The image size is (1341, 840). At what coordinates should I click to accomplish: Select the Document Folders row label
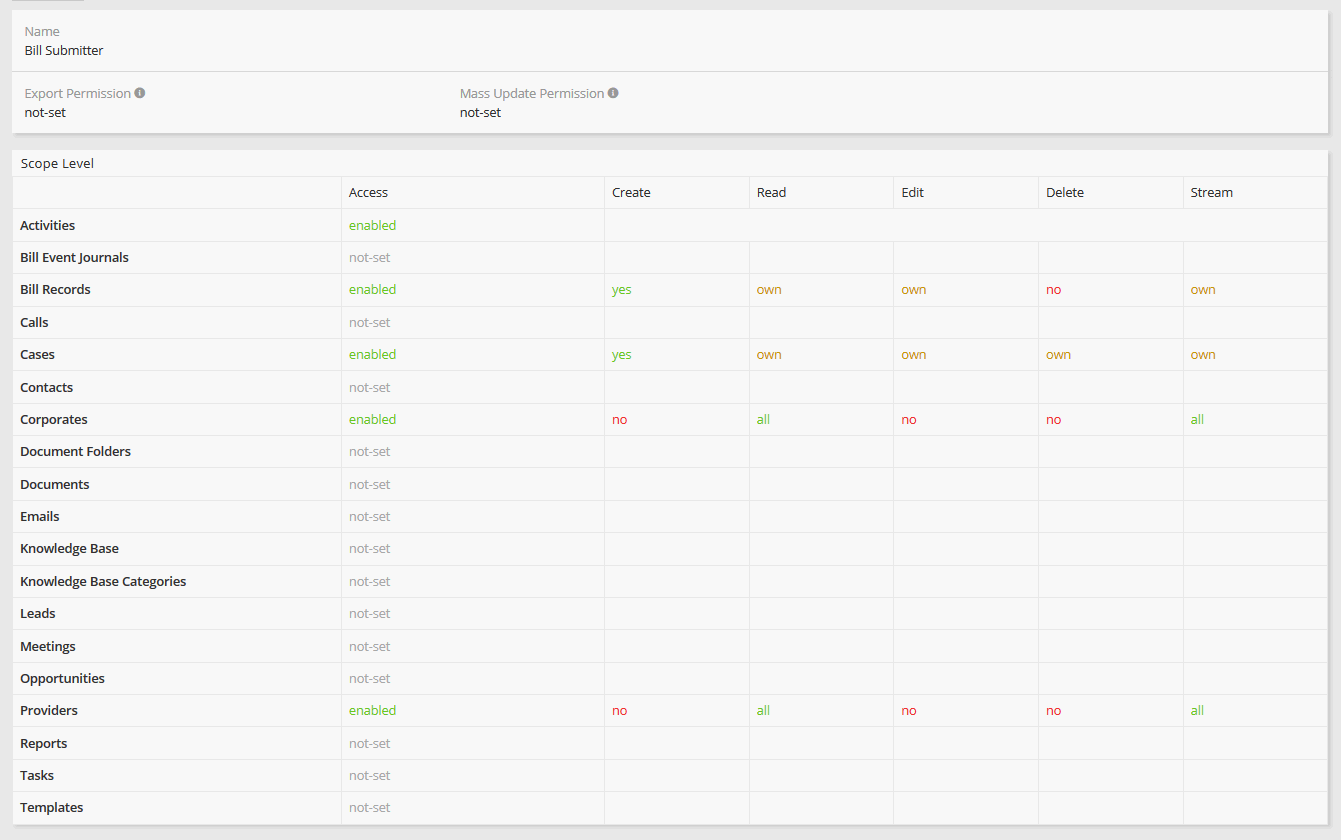click(75, 452)
